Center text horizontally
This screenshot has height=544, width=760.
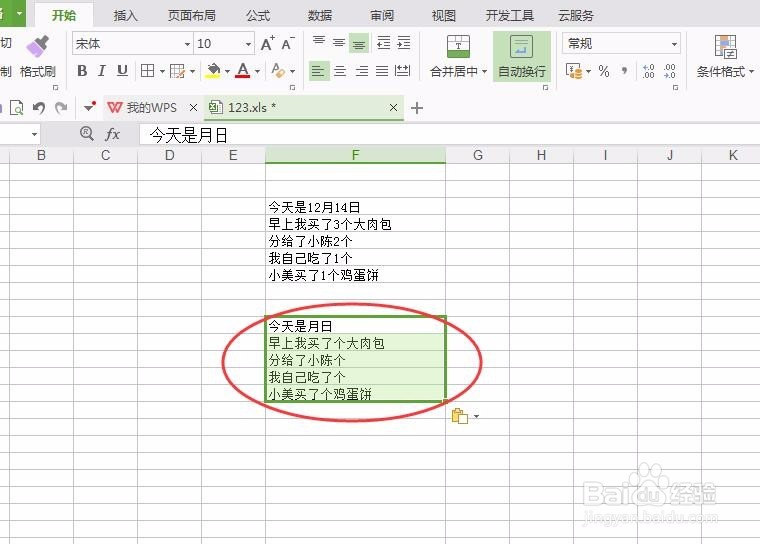pos(340,71)
